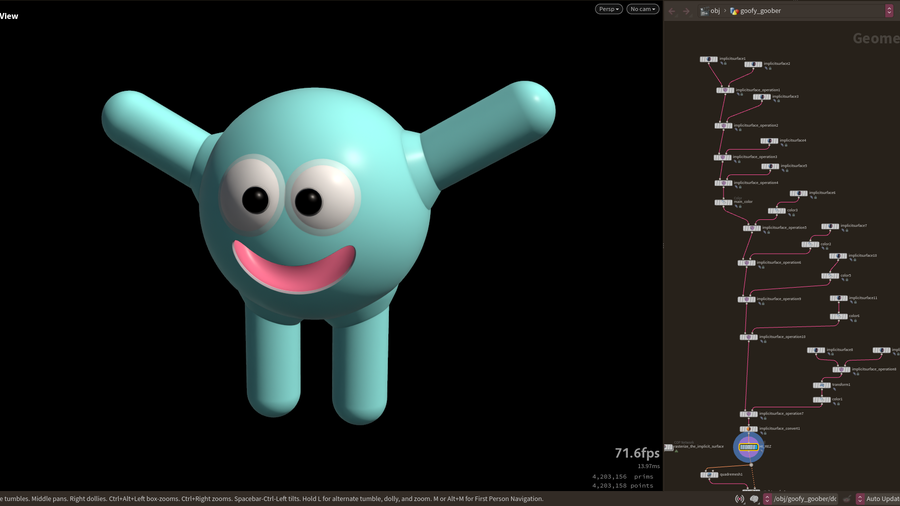Select the quadremesh1 node
The image size is (900, 506).
709,474
